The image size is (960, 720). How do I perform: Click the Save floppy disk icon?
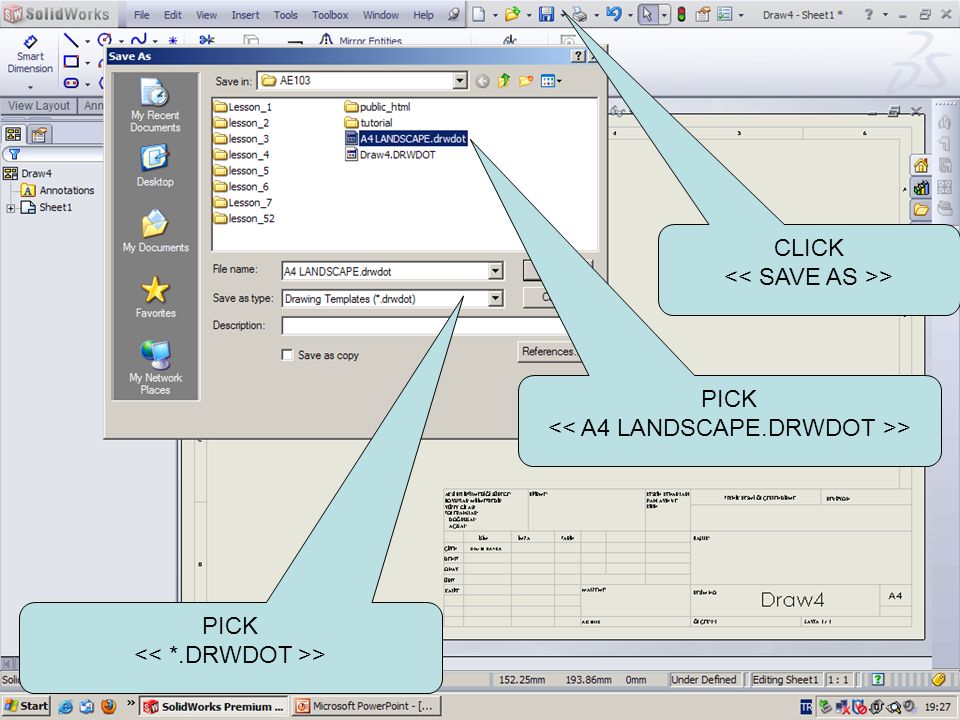(546, 14)
